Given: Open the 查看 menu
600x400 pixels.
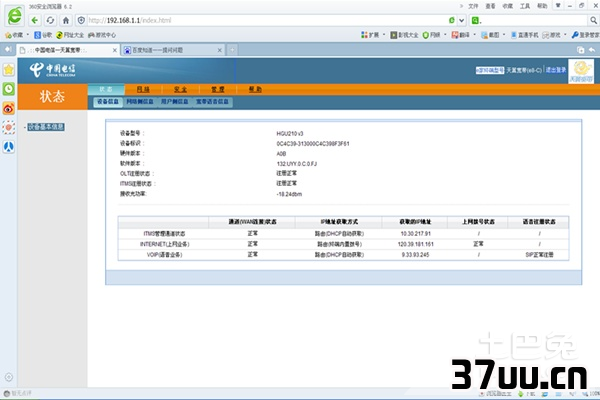Looking at the screenshot, I should click(x=490, y=6).
